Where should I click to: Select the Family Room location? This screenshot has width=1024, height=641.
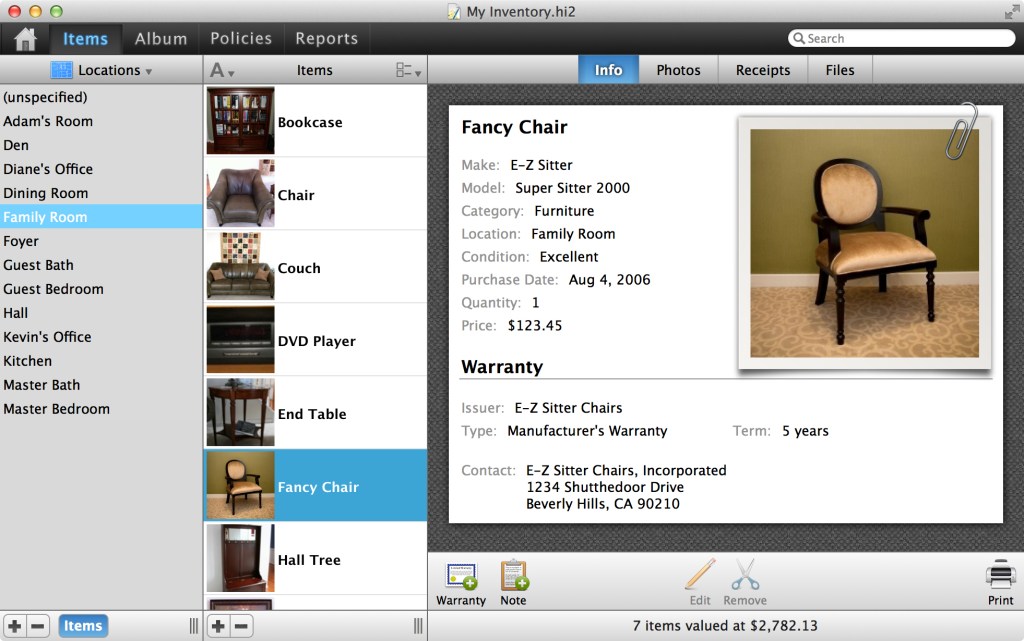(101, 217)
